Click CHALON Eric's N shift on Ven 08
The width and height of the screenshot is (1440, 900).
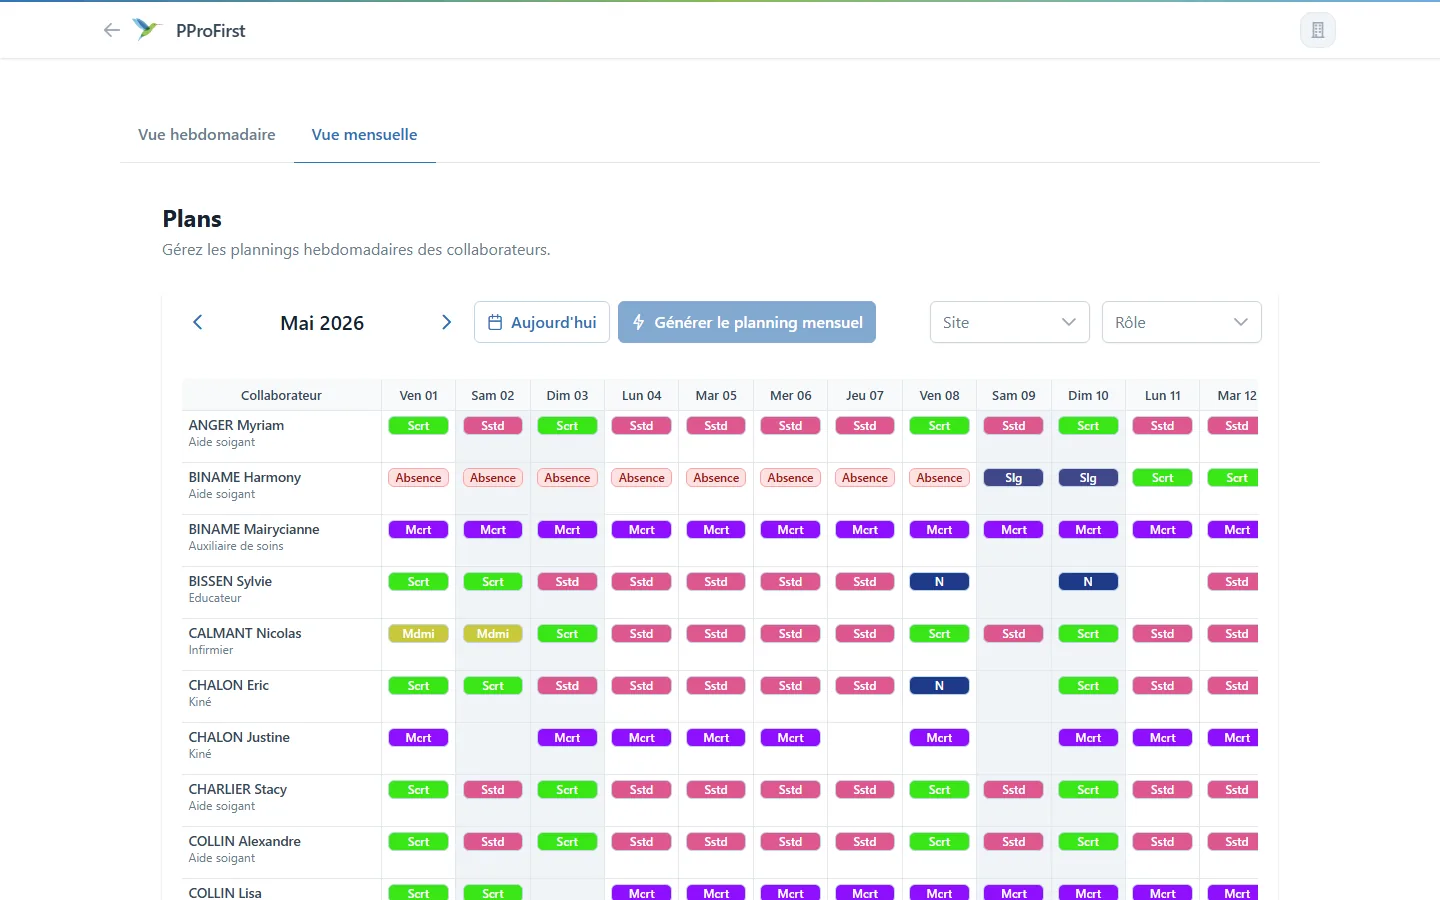point(940,686)
